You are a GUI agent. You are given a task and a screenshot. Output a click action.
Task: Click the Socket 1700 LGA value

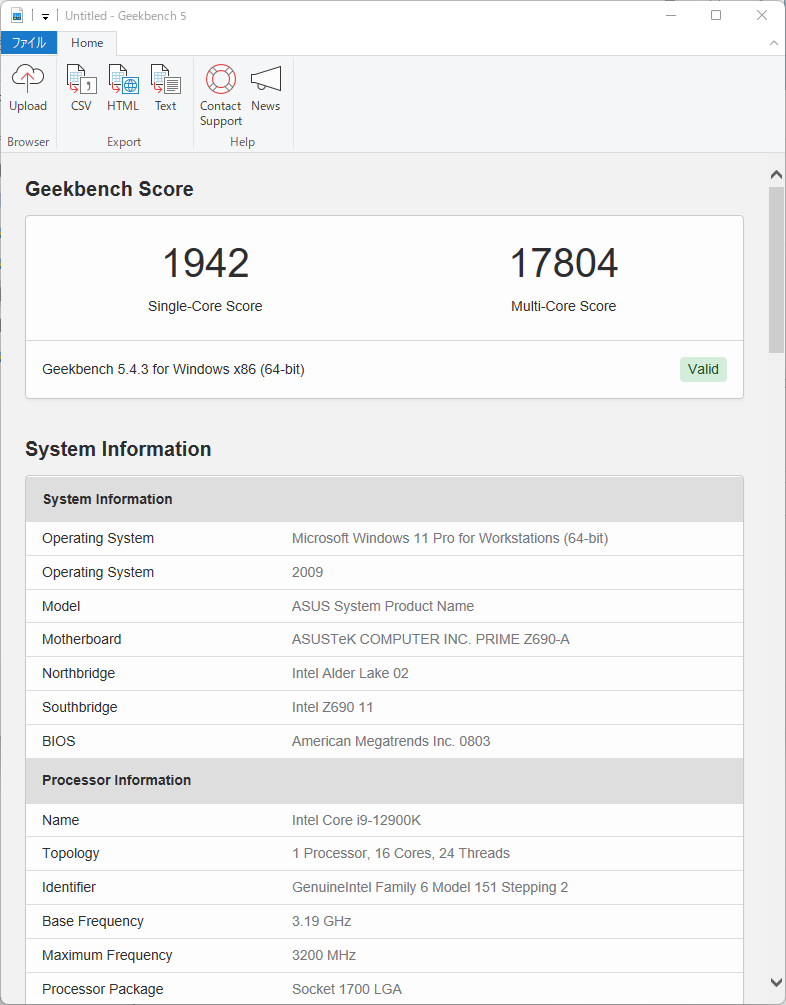coord(347,989)
